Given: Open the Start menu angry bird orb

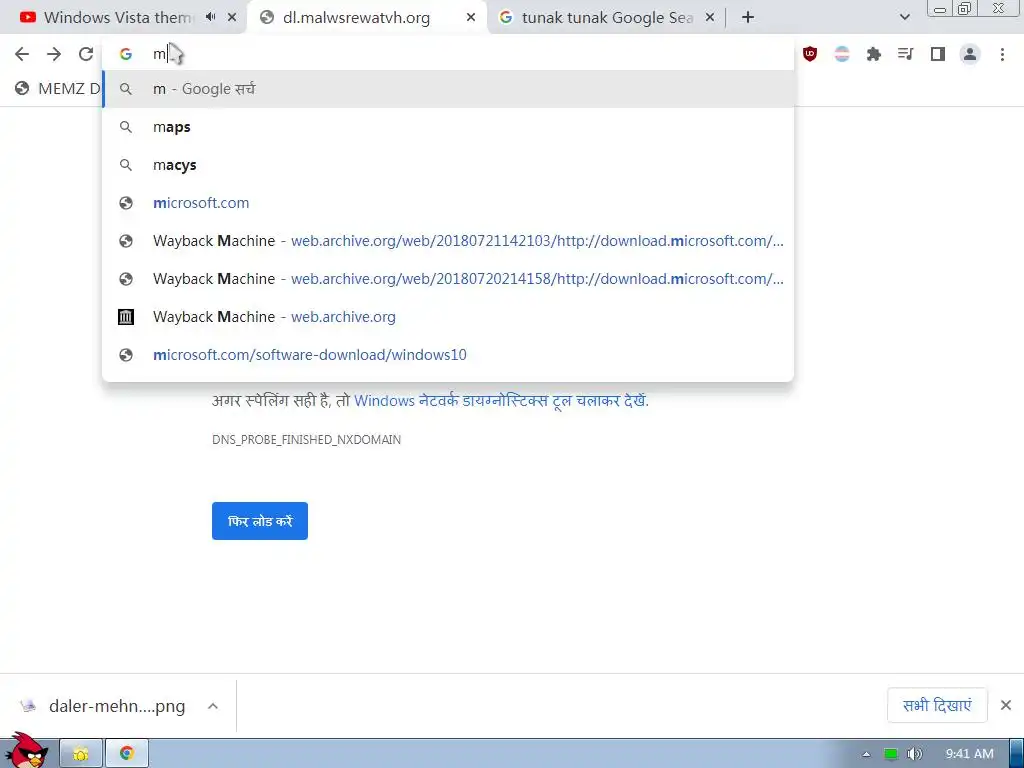Looking at the screenshot, I should click(27, 751).
